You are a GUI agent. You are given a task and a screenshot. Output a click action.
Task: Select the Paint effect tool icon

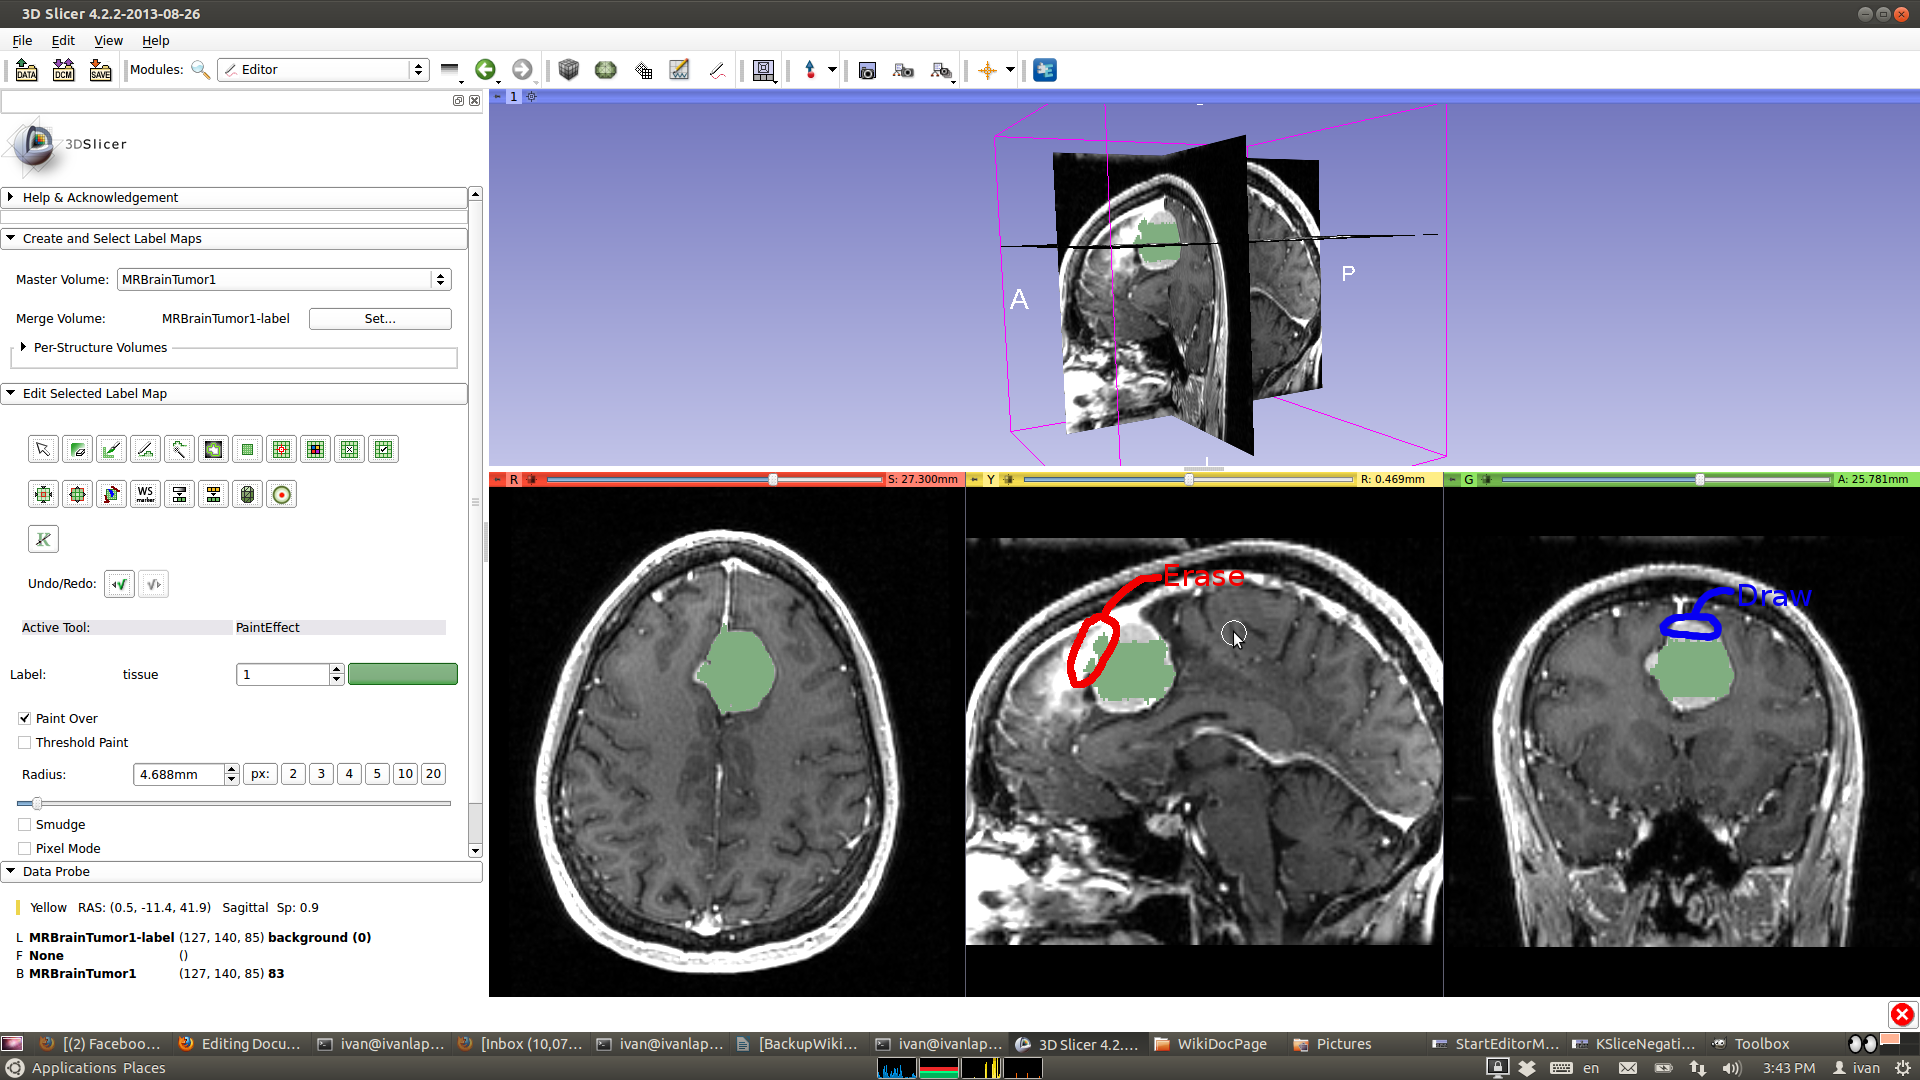pyautogui.click(x=111, y=450)
